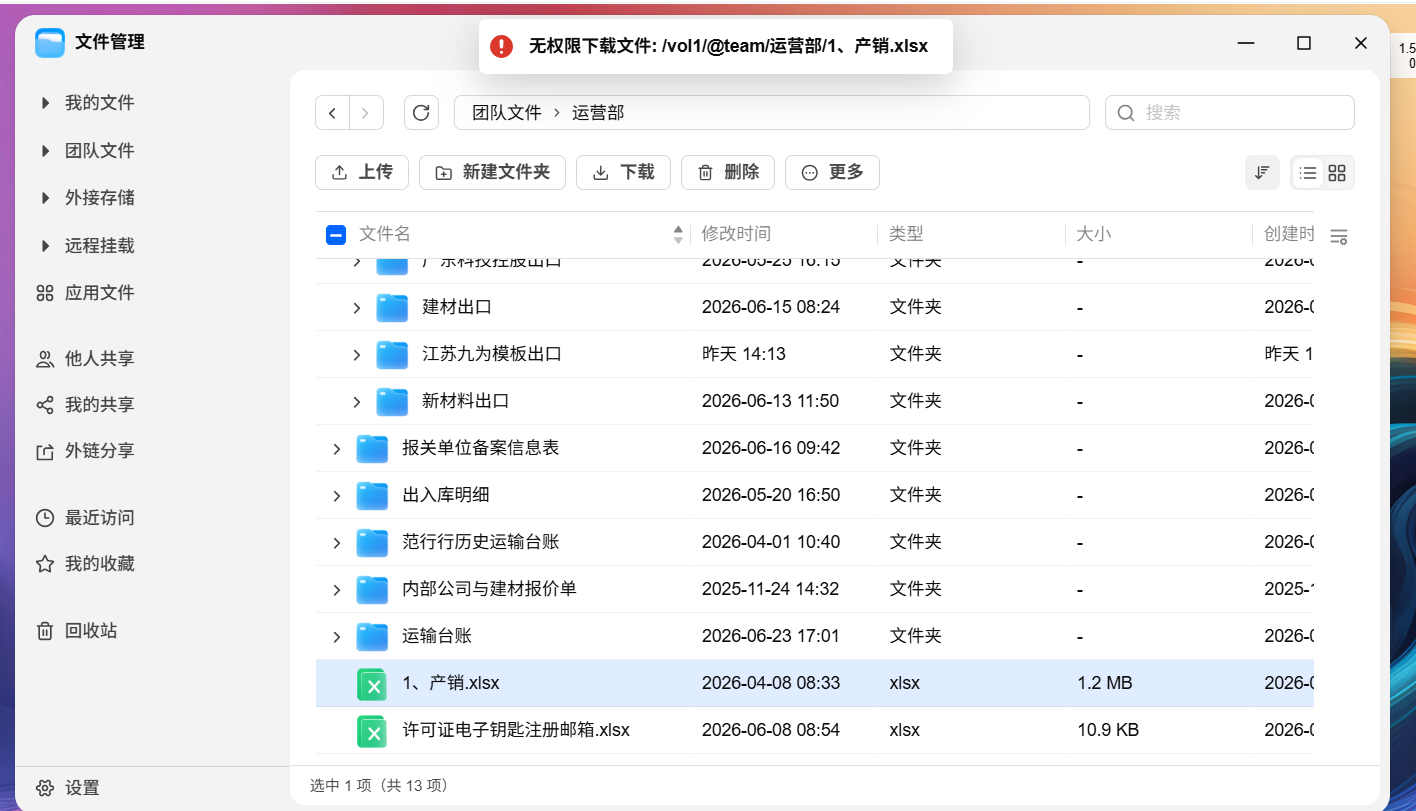
Task: Expand the 建材出口 folder chevron
Action: [357, 308]
